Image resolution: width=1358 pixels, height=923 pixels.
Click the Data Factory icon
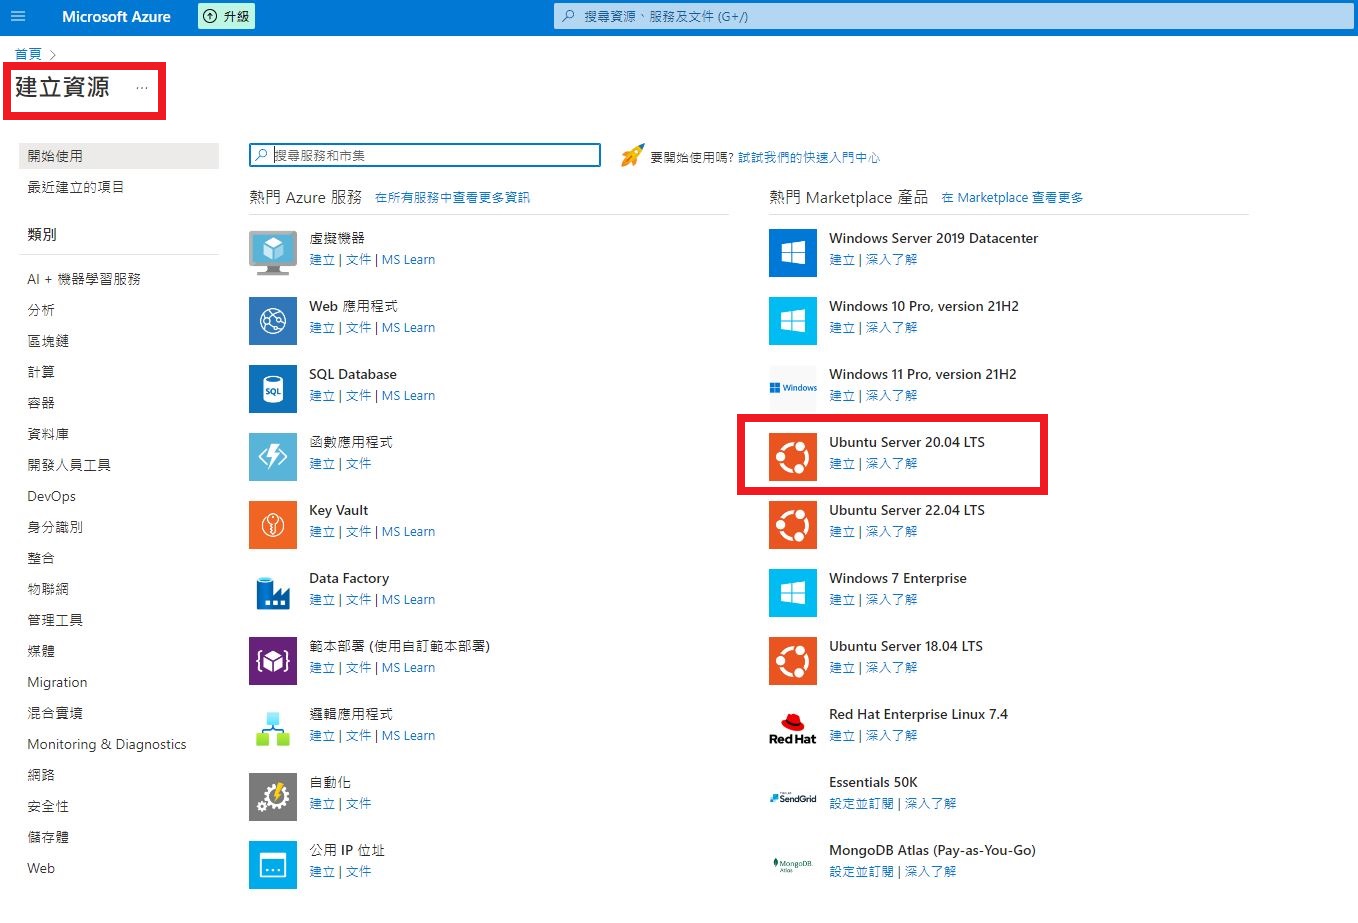click(x=273, y=592)
